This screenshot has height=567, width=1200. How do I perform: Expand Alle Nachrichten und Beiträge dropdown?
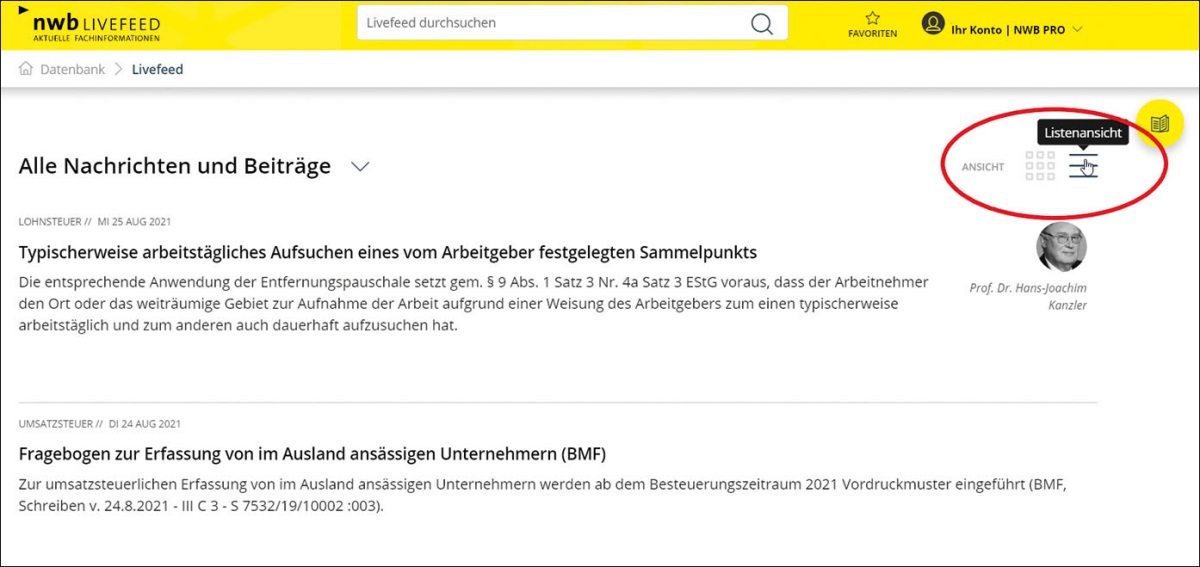(360, 166)
